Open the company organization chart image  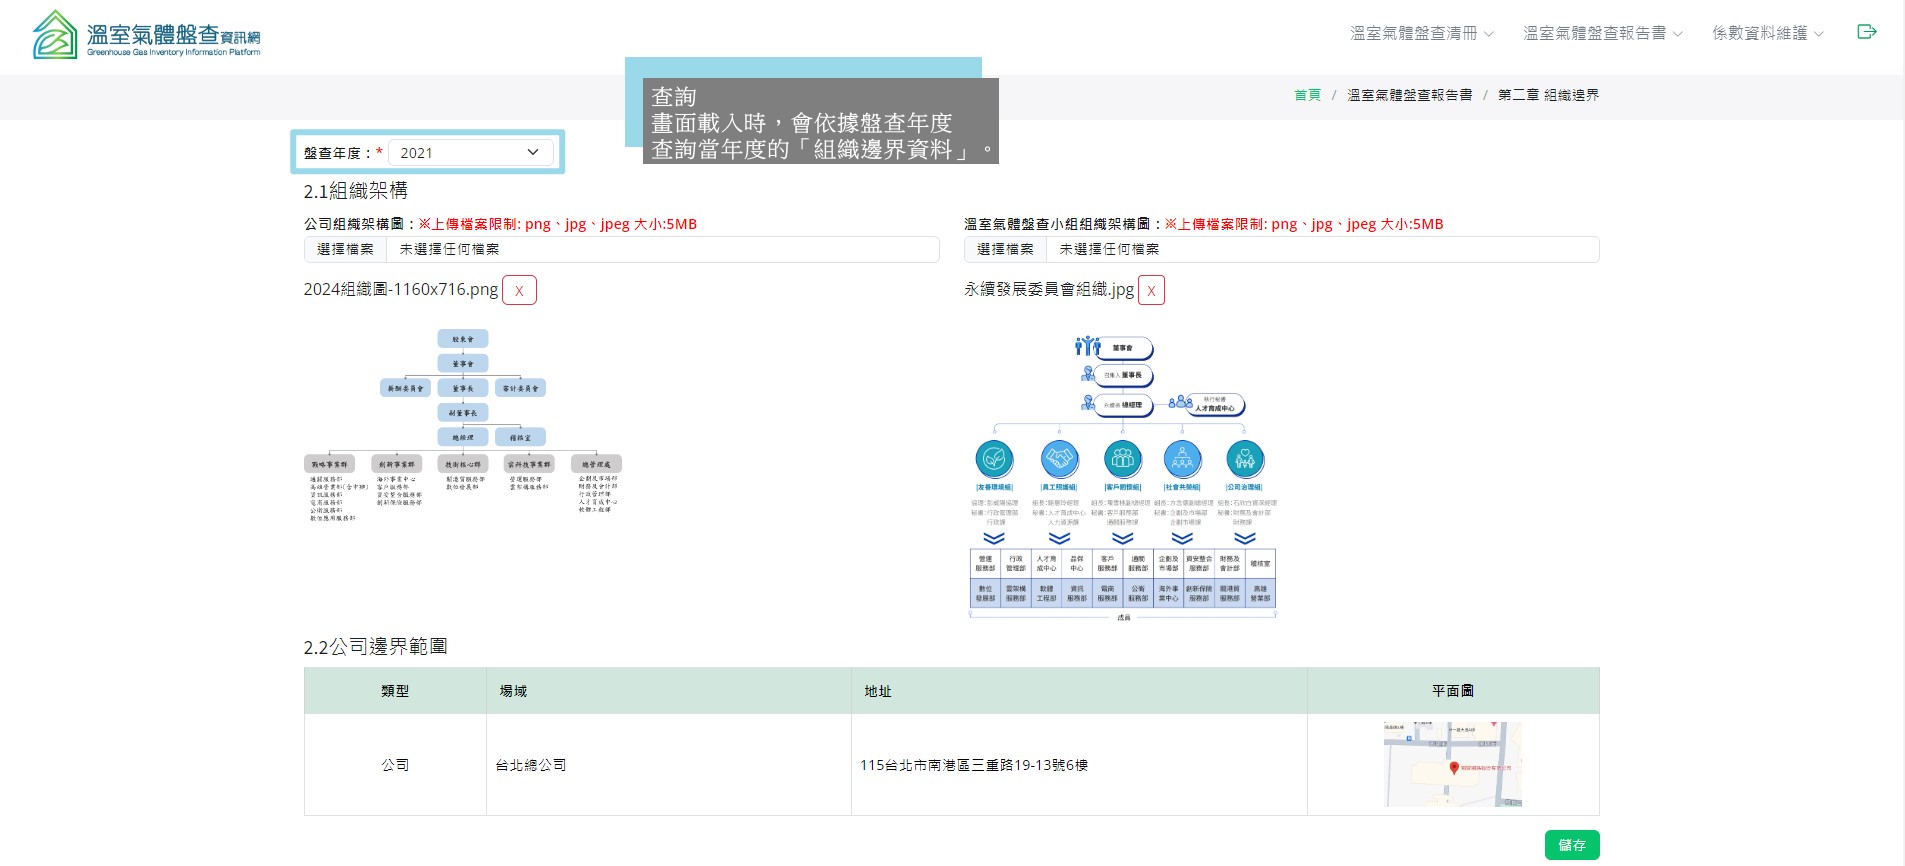tap(463, 425)
